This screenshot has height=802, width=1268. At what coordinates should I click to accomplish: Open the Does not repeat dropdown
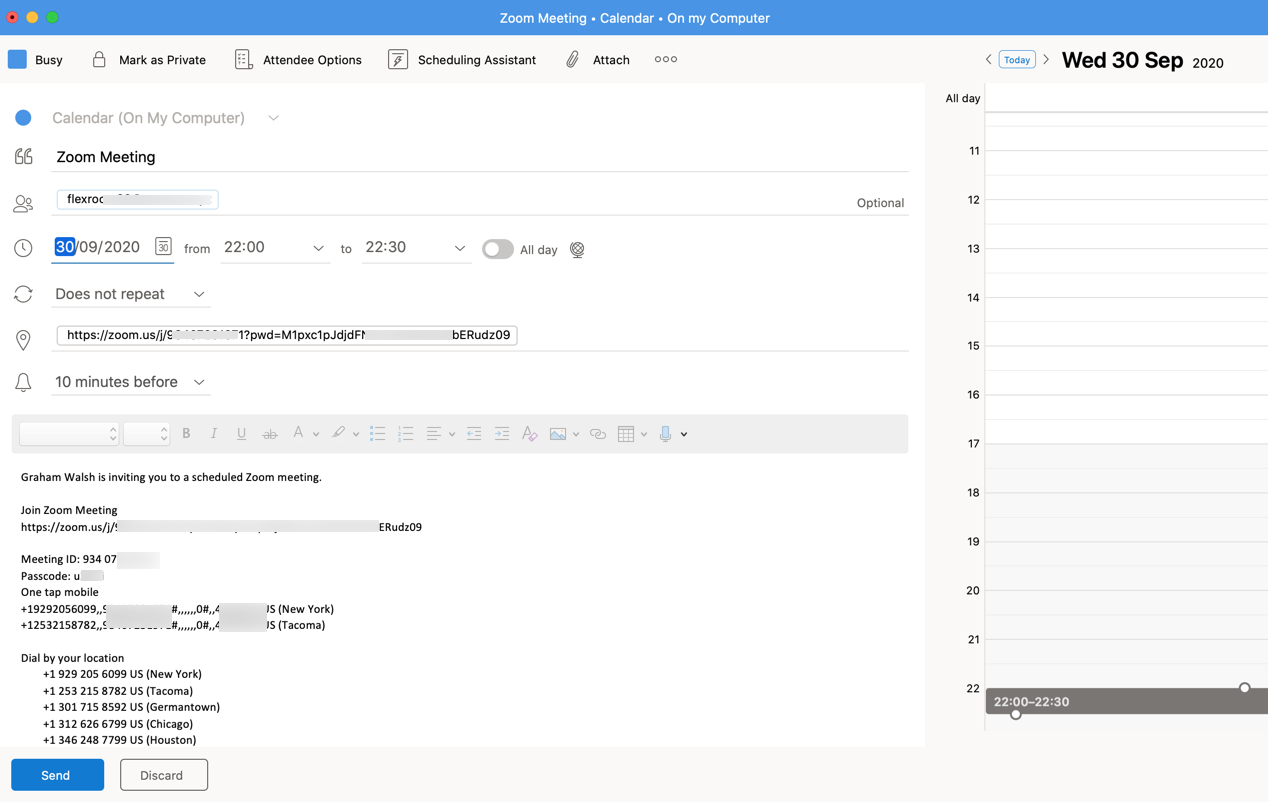click(130, 294)
